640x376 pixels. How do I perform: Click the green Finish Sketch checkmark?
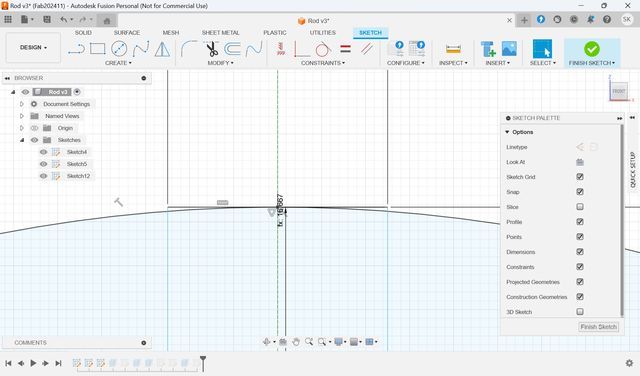(591, 49)
